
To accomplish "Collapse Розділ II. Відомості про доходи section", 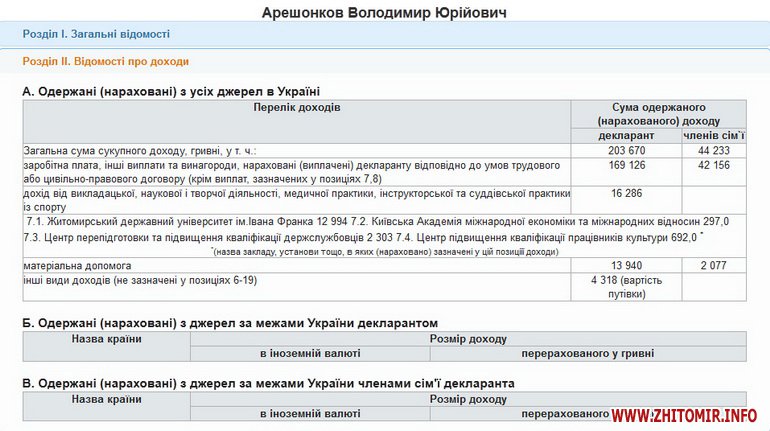I will [105, 61].
